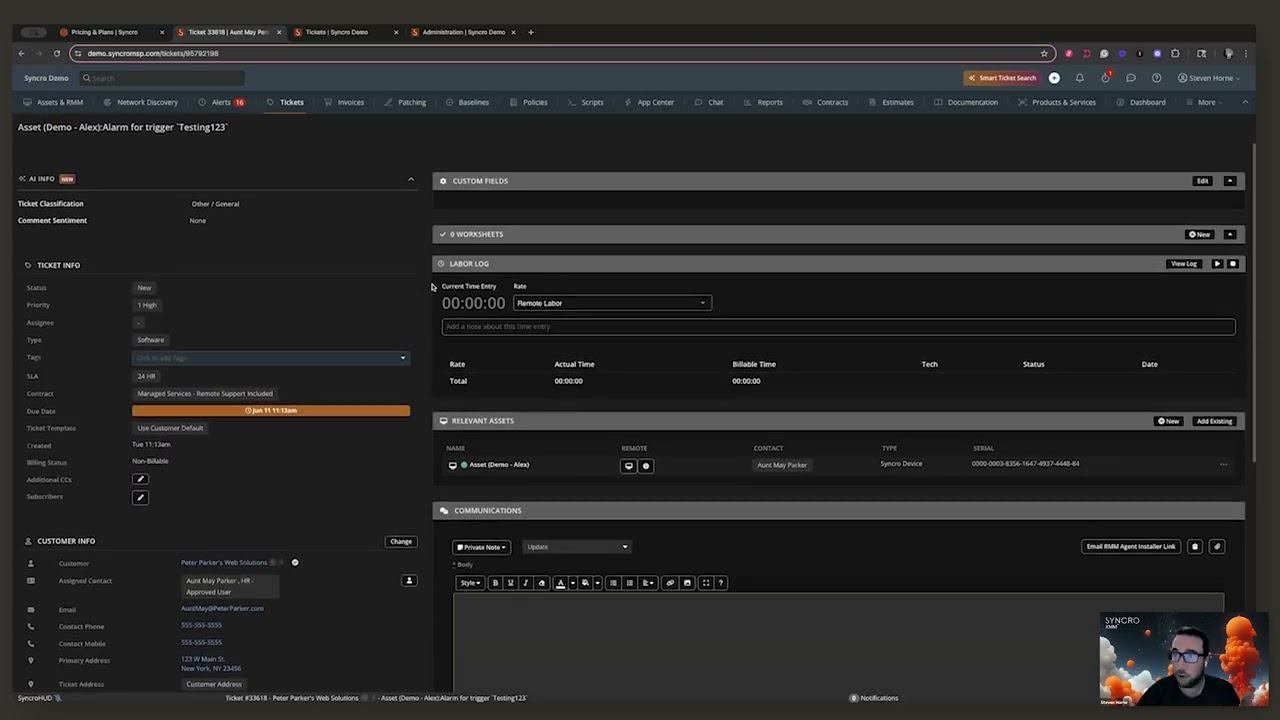Click the unordered list icon

click(x=613, y=583)
